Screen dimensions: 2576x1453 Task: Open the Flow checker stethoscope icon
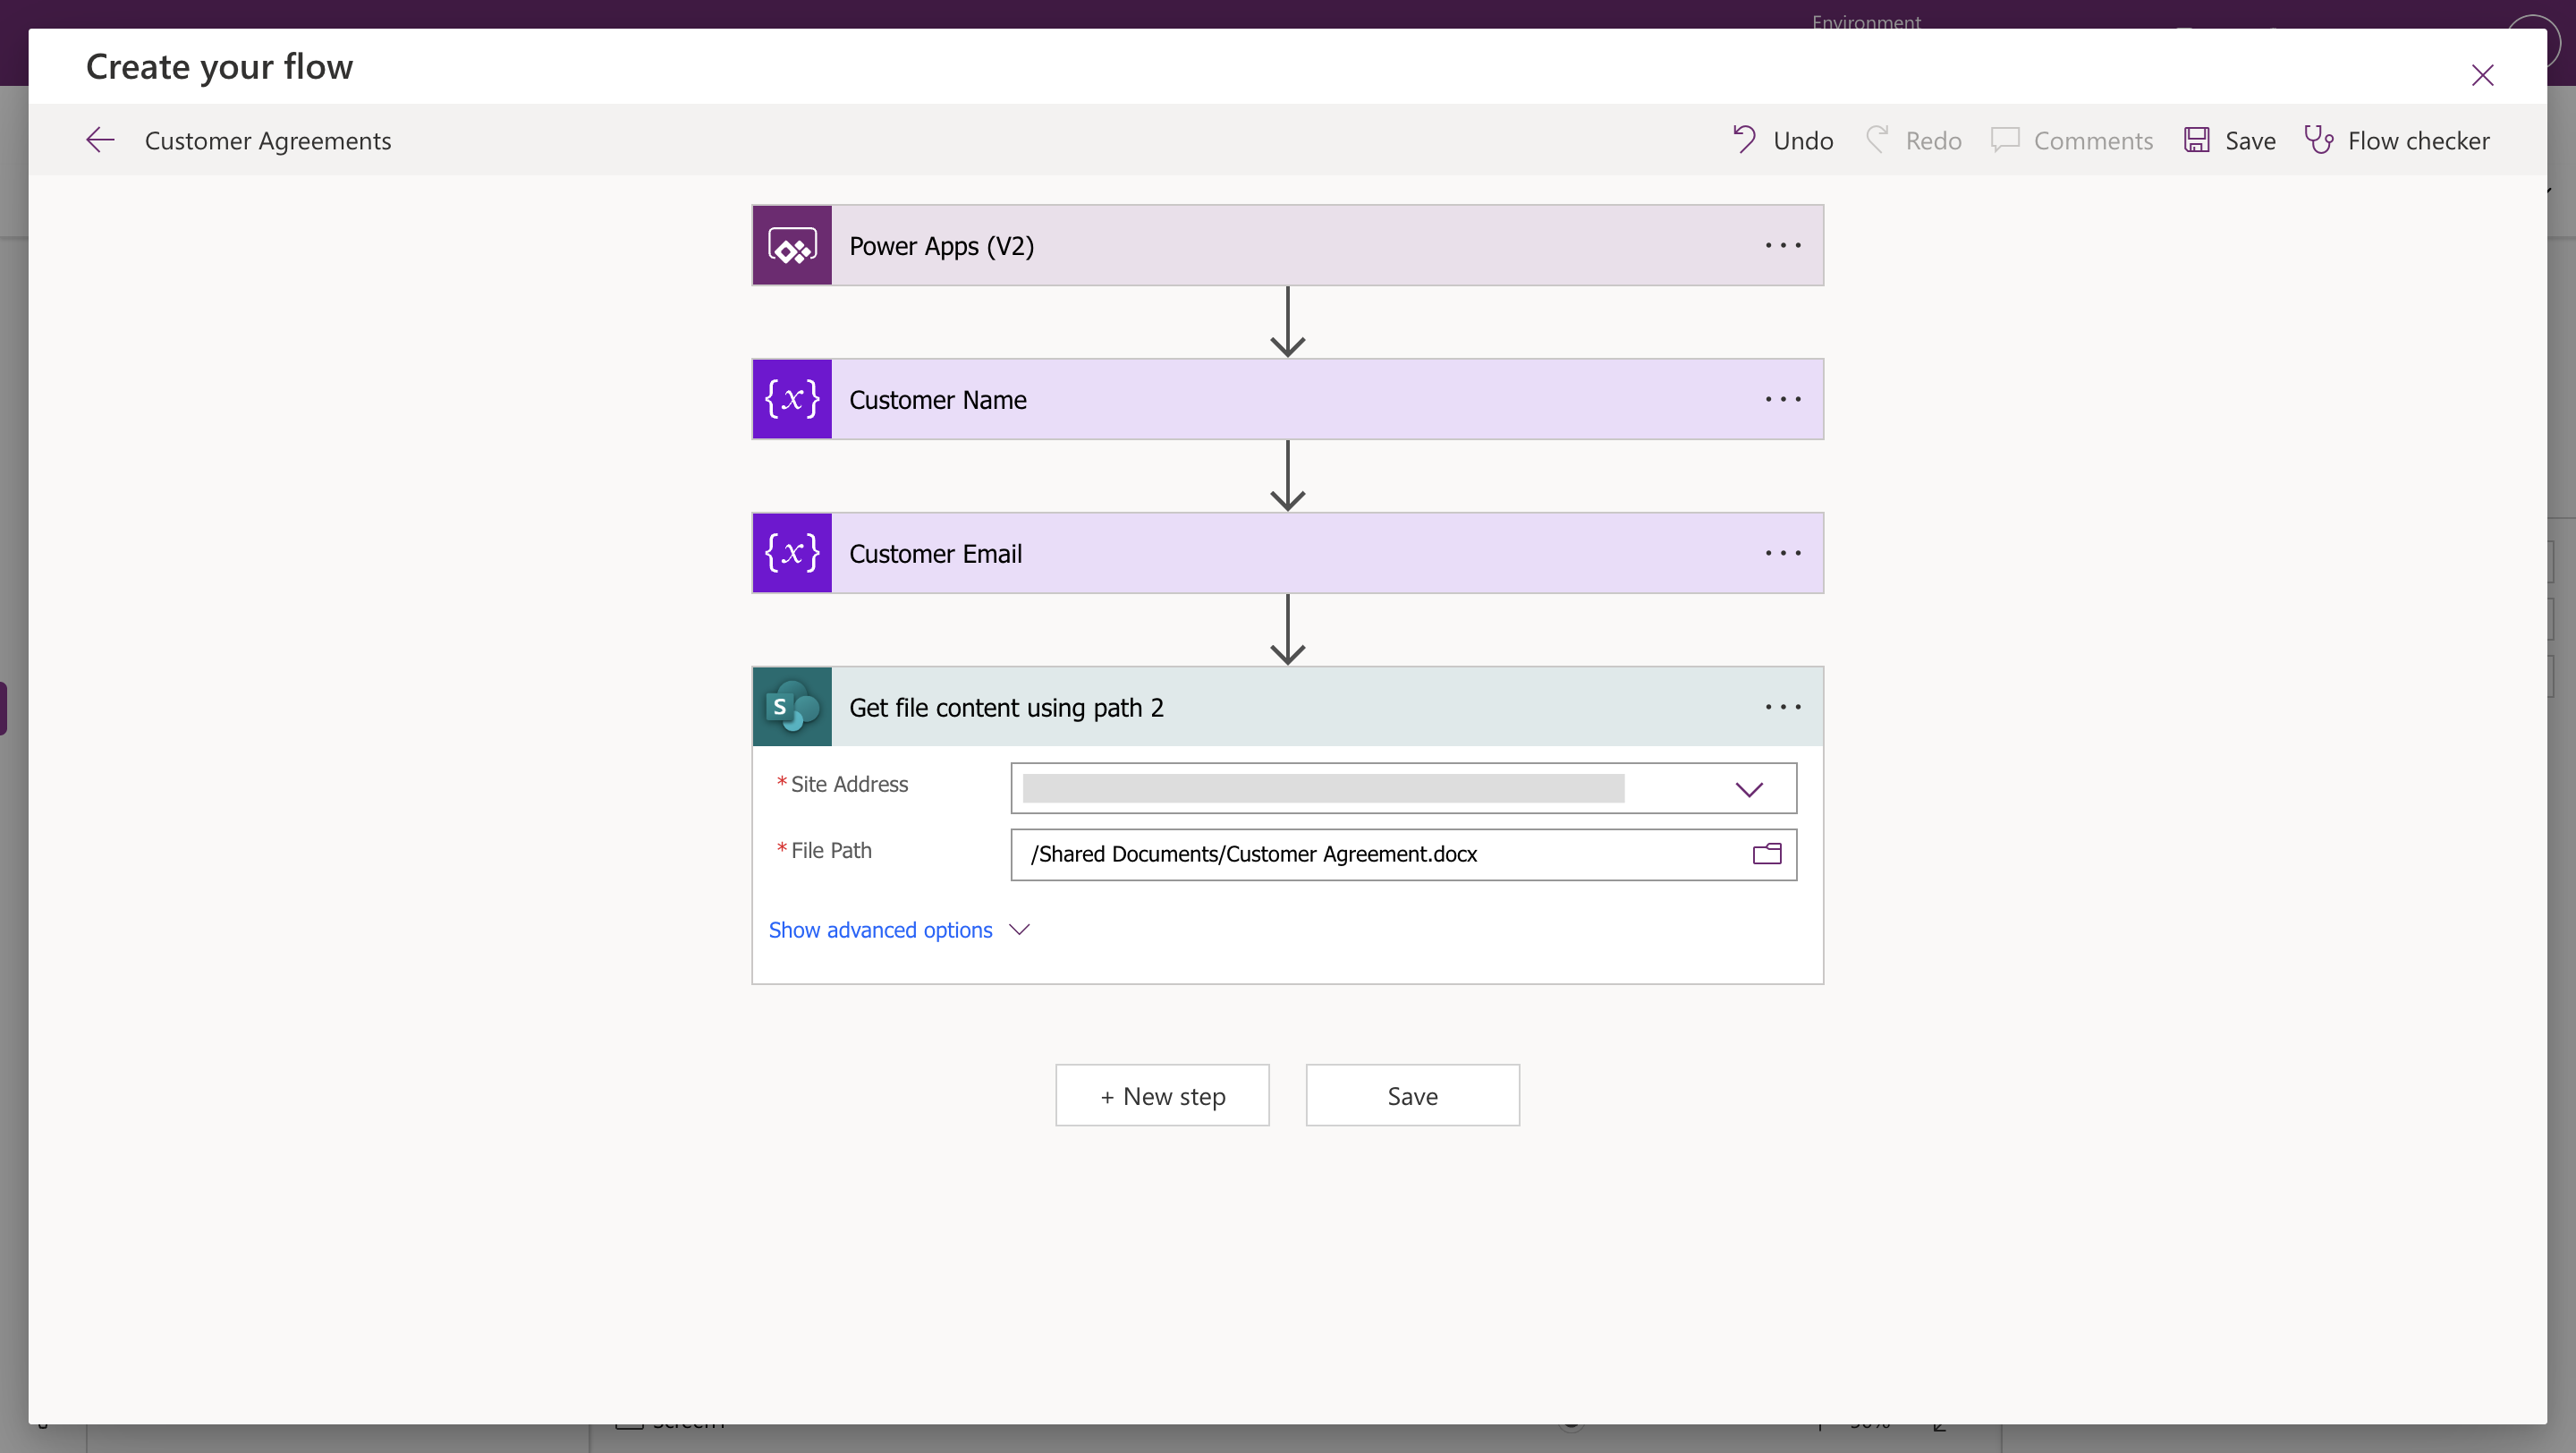pyautogui.click(x=2318, y=140)
